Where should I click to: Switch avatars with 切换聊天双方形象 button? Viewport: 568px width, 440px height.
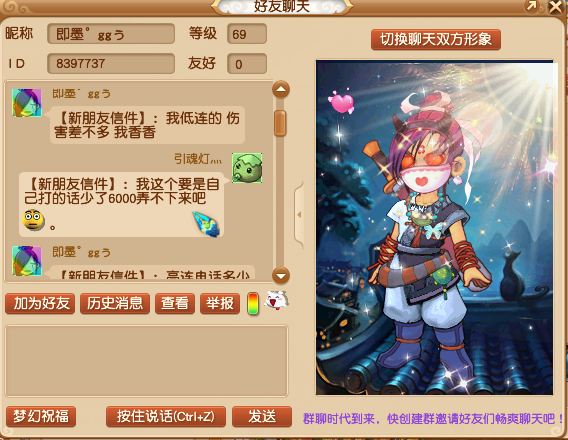[x=436, y=39]
